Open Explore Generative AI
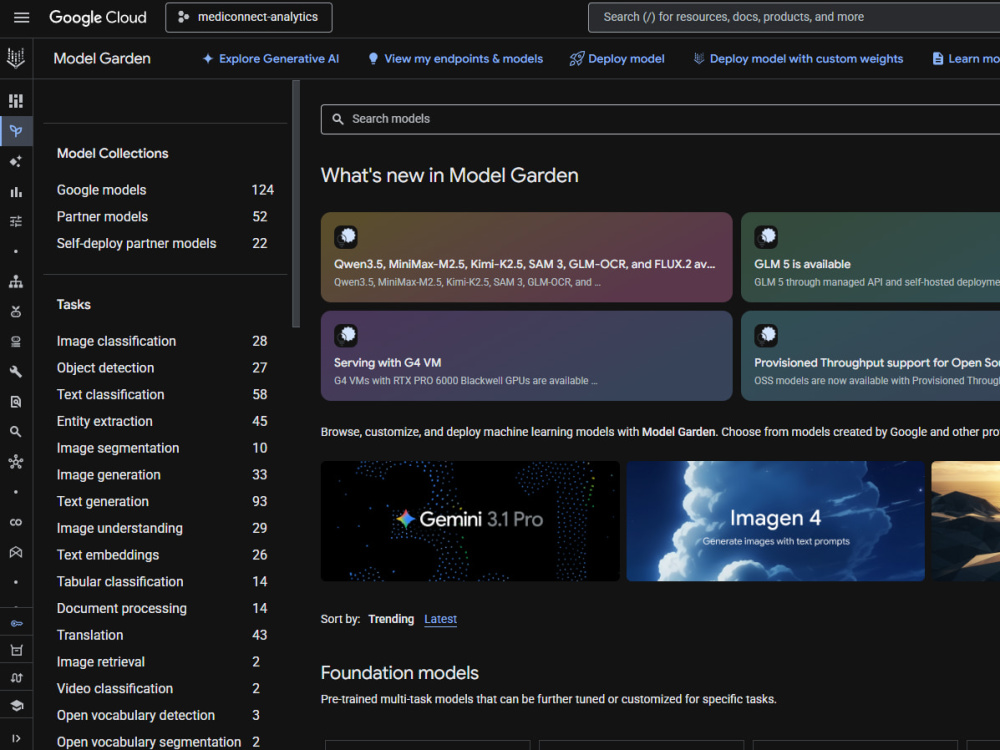Viewport: 1000px width, 750px height. click(270, 59)
